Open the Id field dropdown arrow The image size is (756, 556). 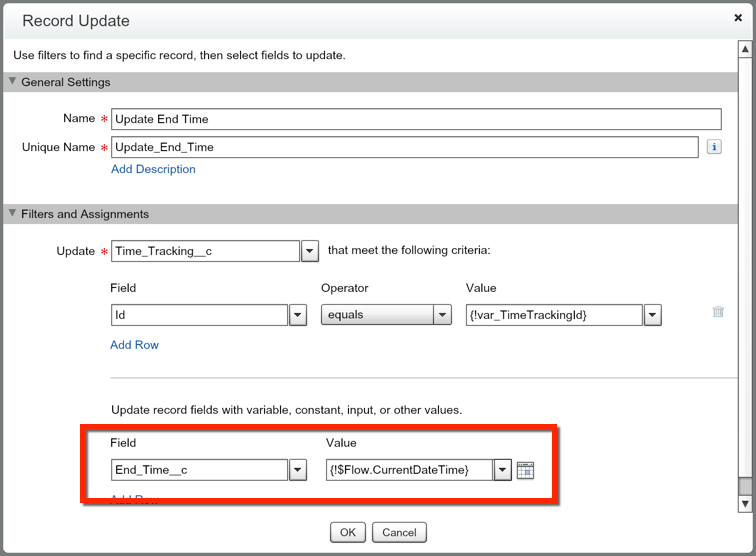[x=297, y=315]
